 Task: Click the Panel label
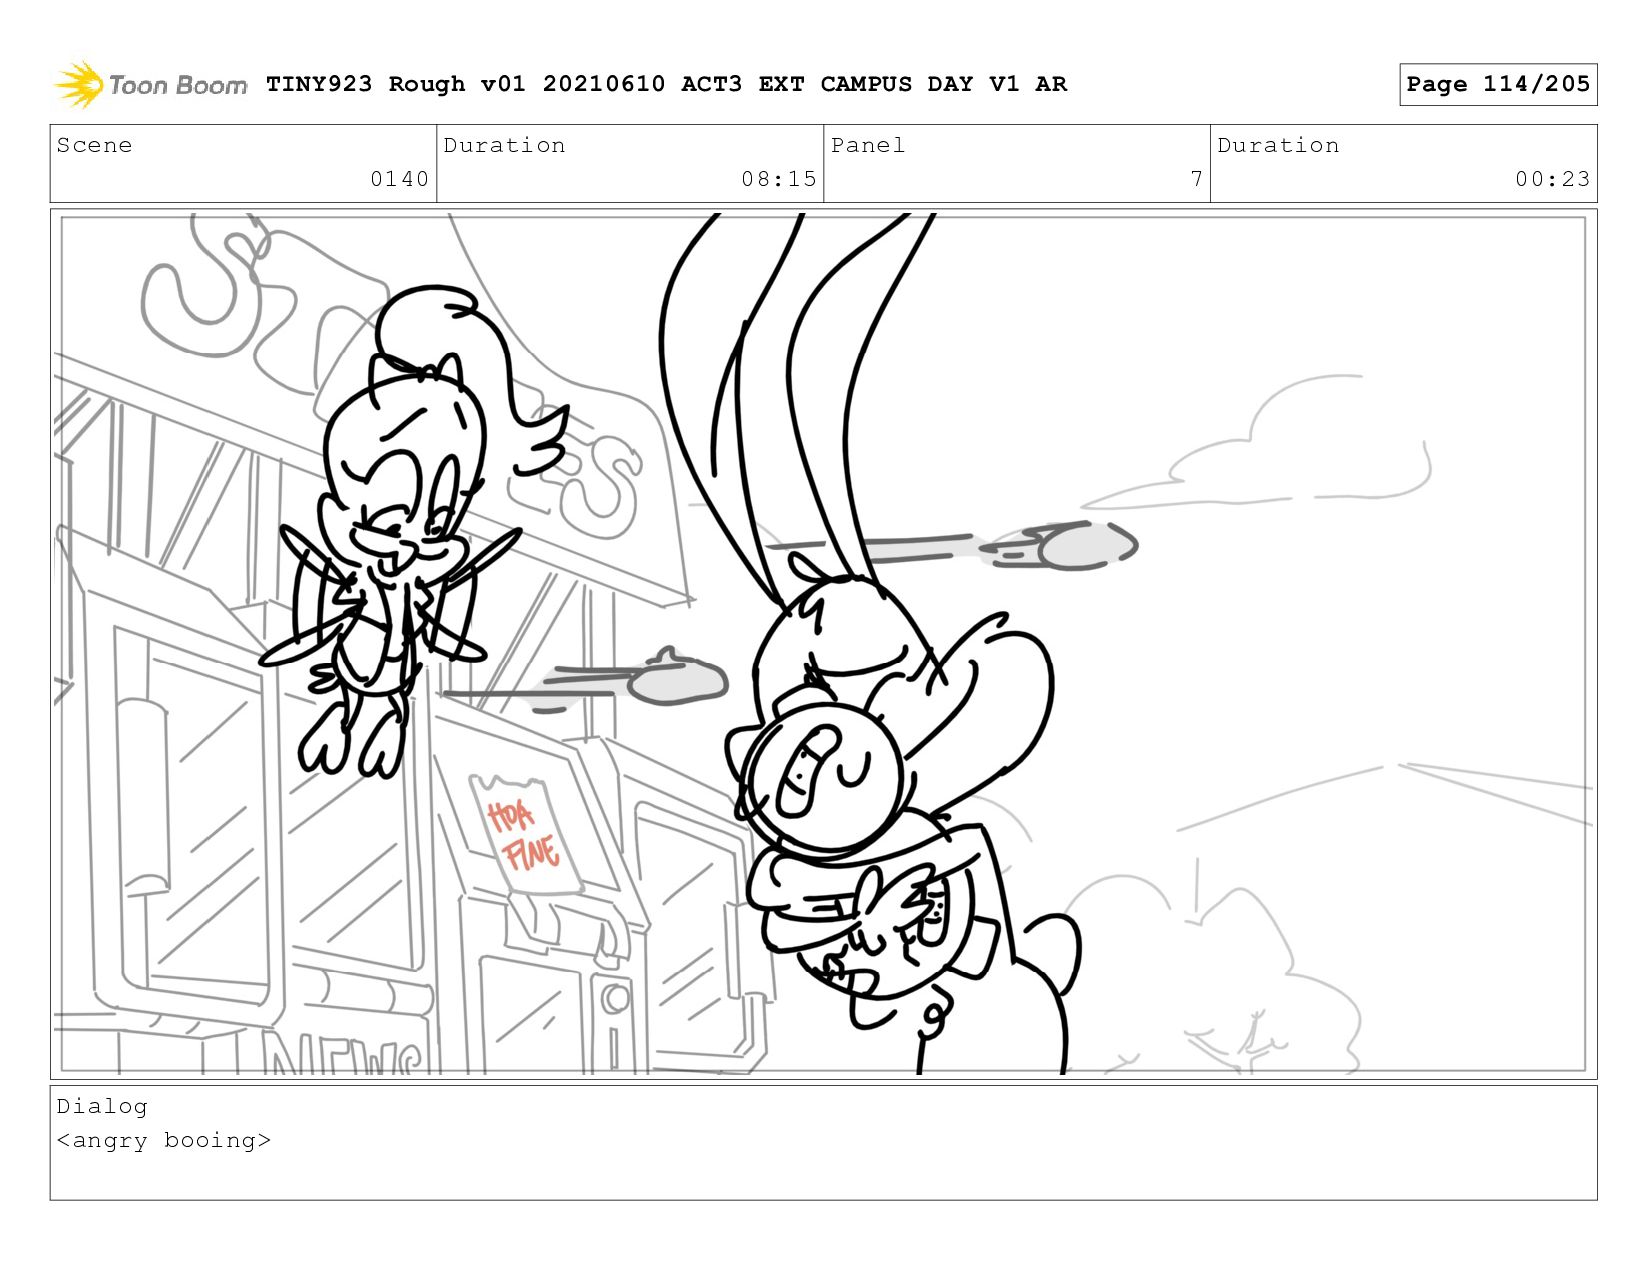868,145
